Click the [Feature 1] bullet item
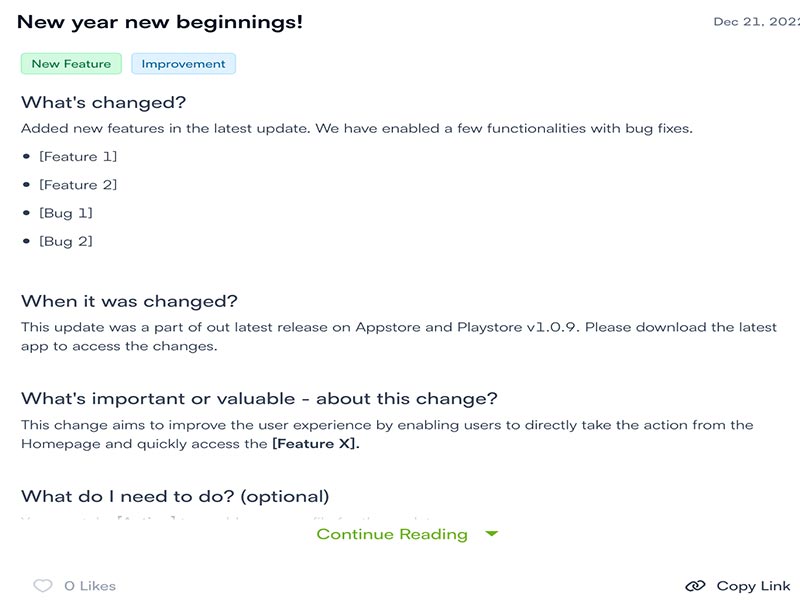The width and height of the screenshot is (800, 600). pos(78,157)
